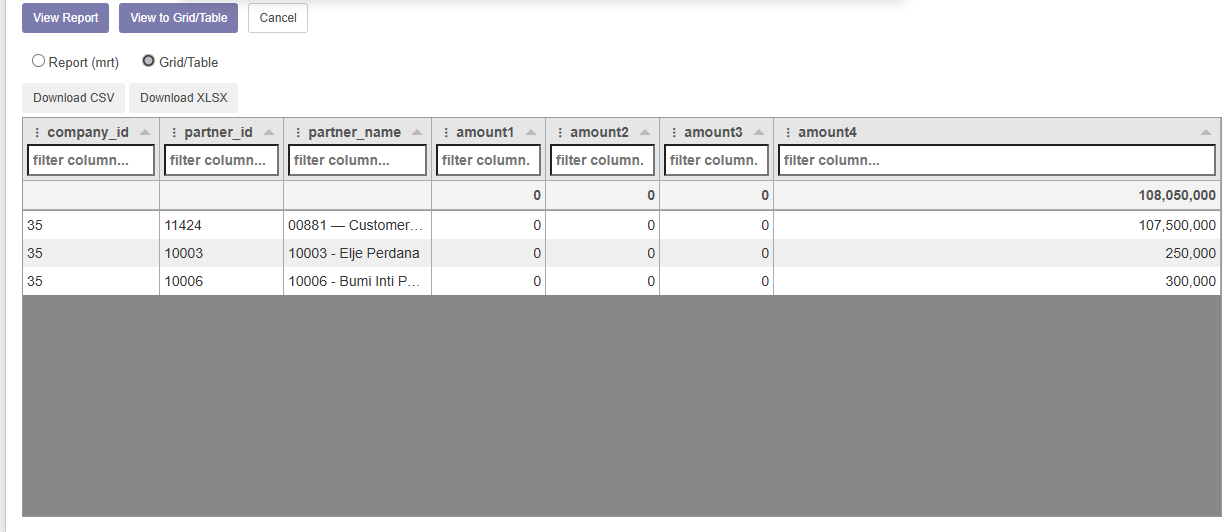This screenshot has width=1231, height=532.
Task: Open the amount4 column menu dots icon
Action: tap(788, 132)
